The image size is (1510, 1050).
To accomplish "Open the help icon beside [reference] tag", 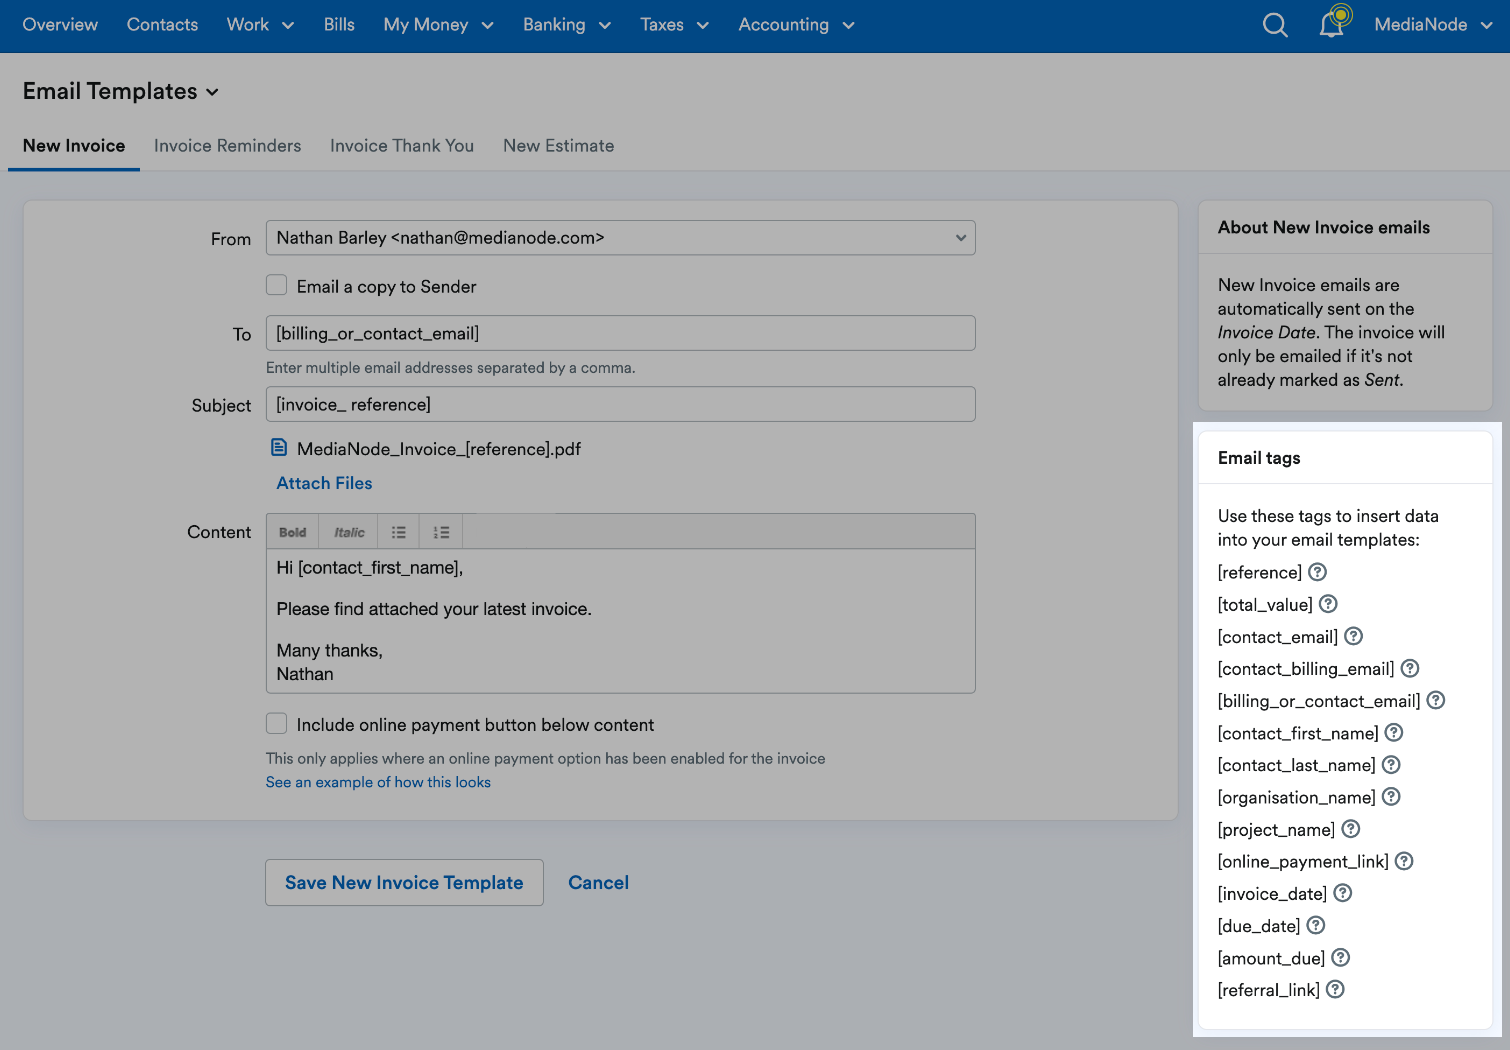I will pos(1317,572).
